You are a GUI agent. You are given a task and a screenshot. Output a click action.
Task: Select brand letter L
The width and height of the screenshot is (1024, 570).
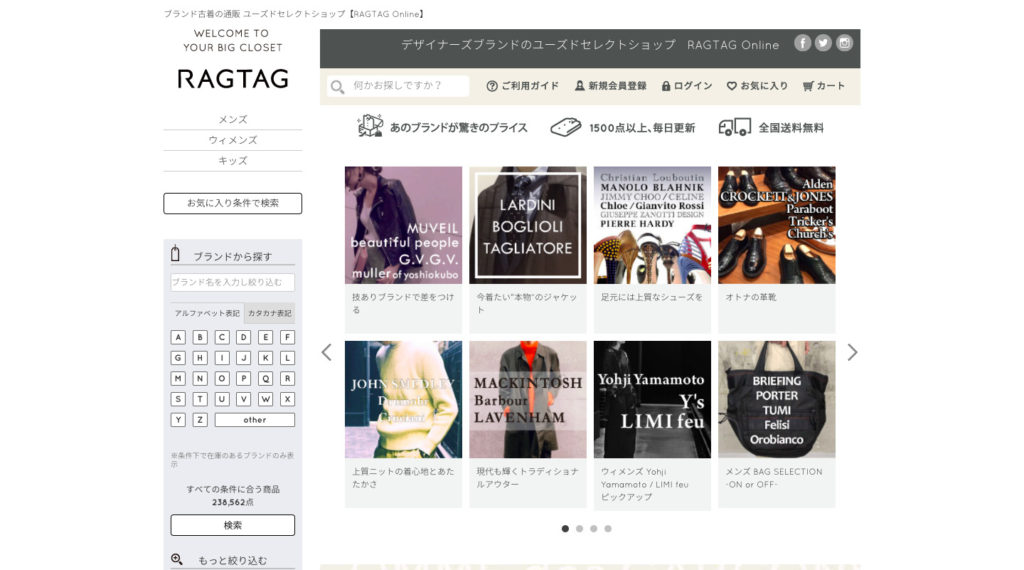click(287, 358)
